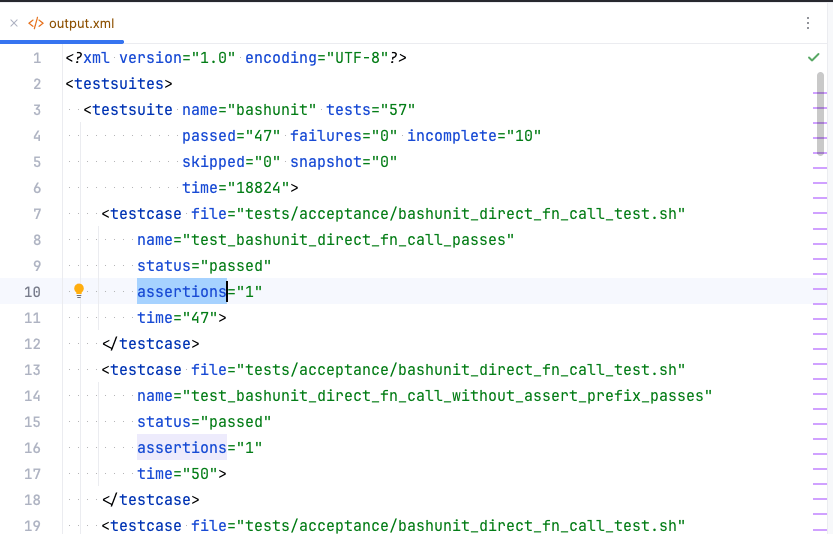Click the passed="47" attribute

231,136
